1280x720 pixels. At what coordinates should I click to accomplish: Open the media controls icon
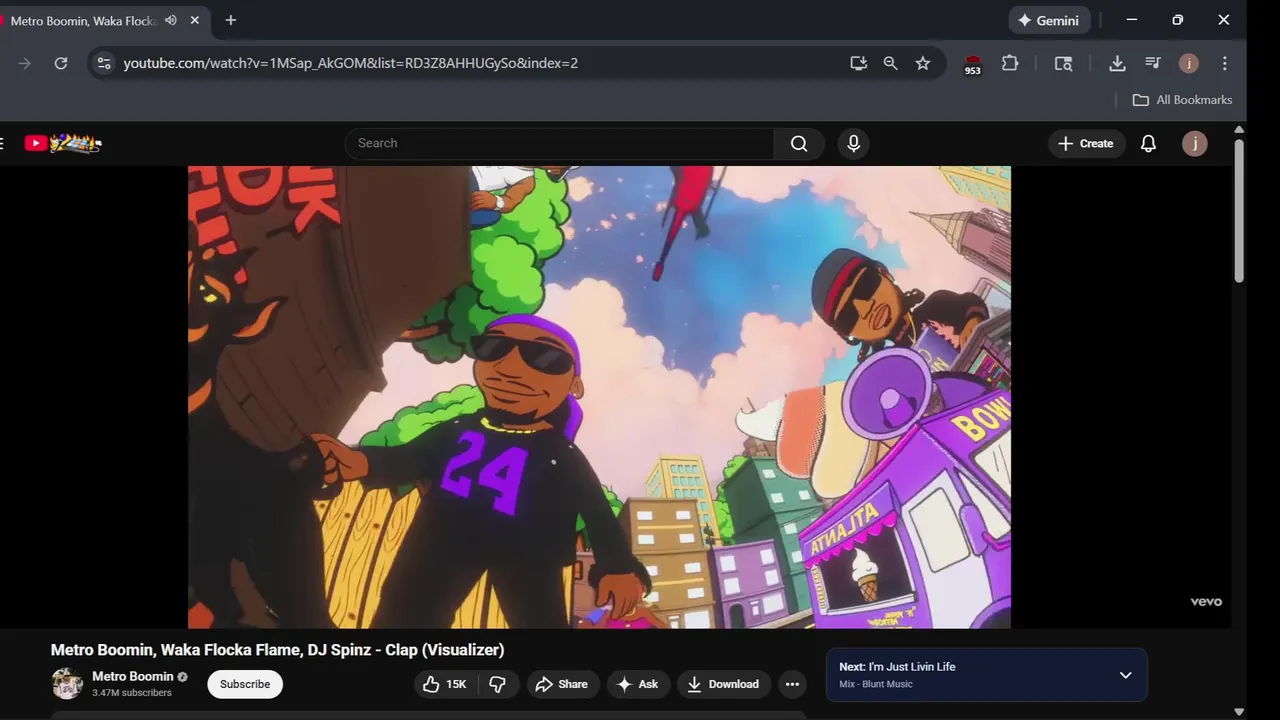click(1153, 63)
